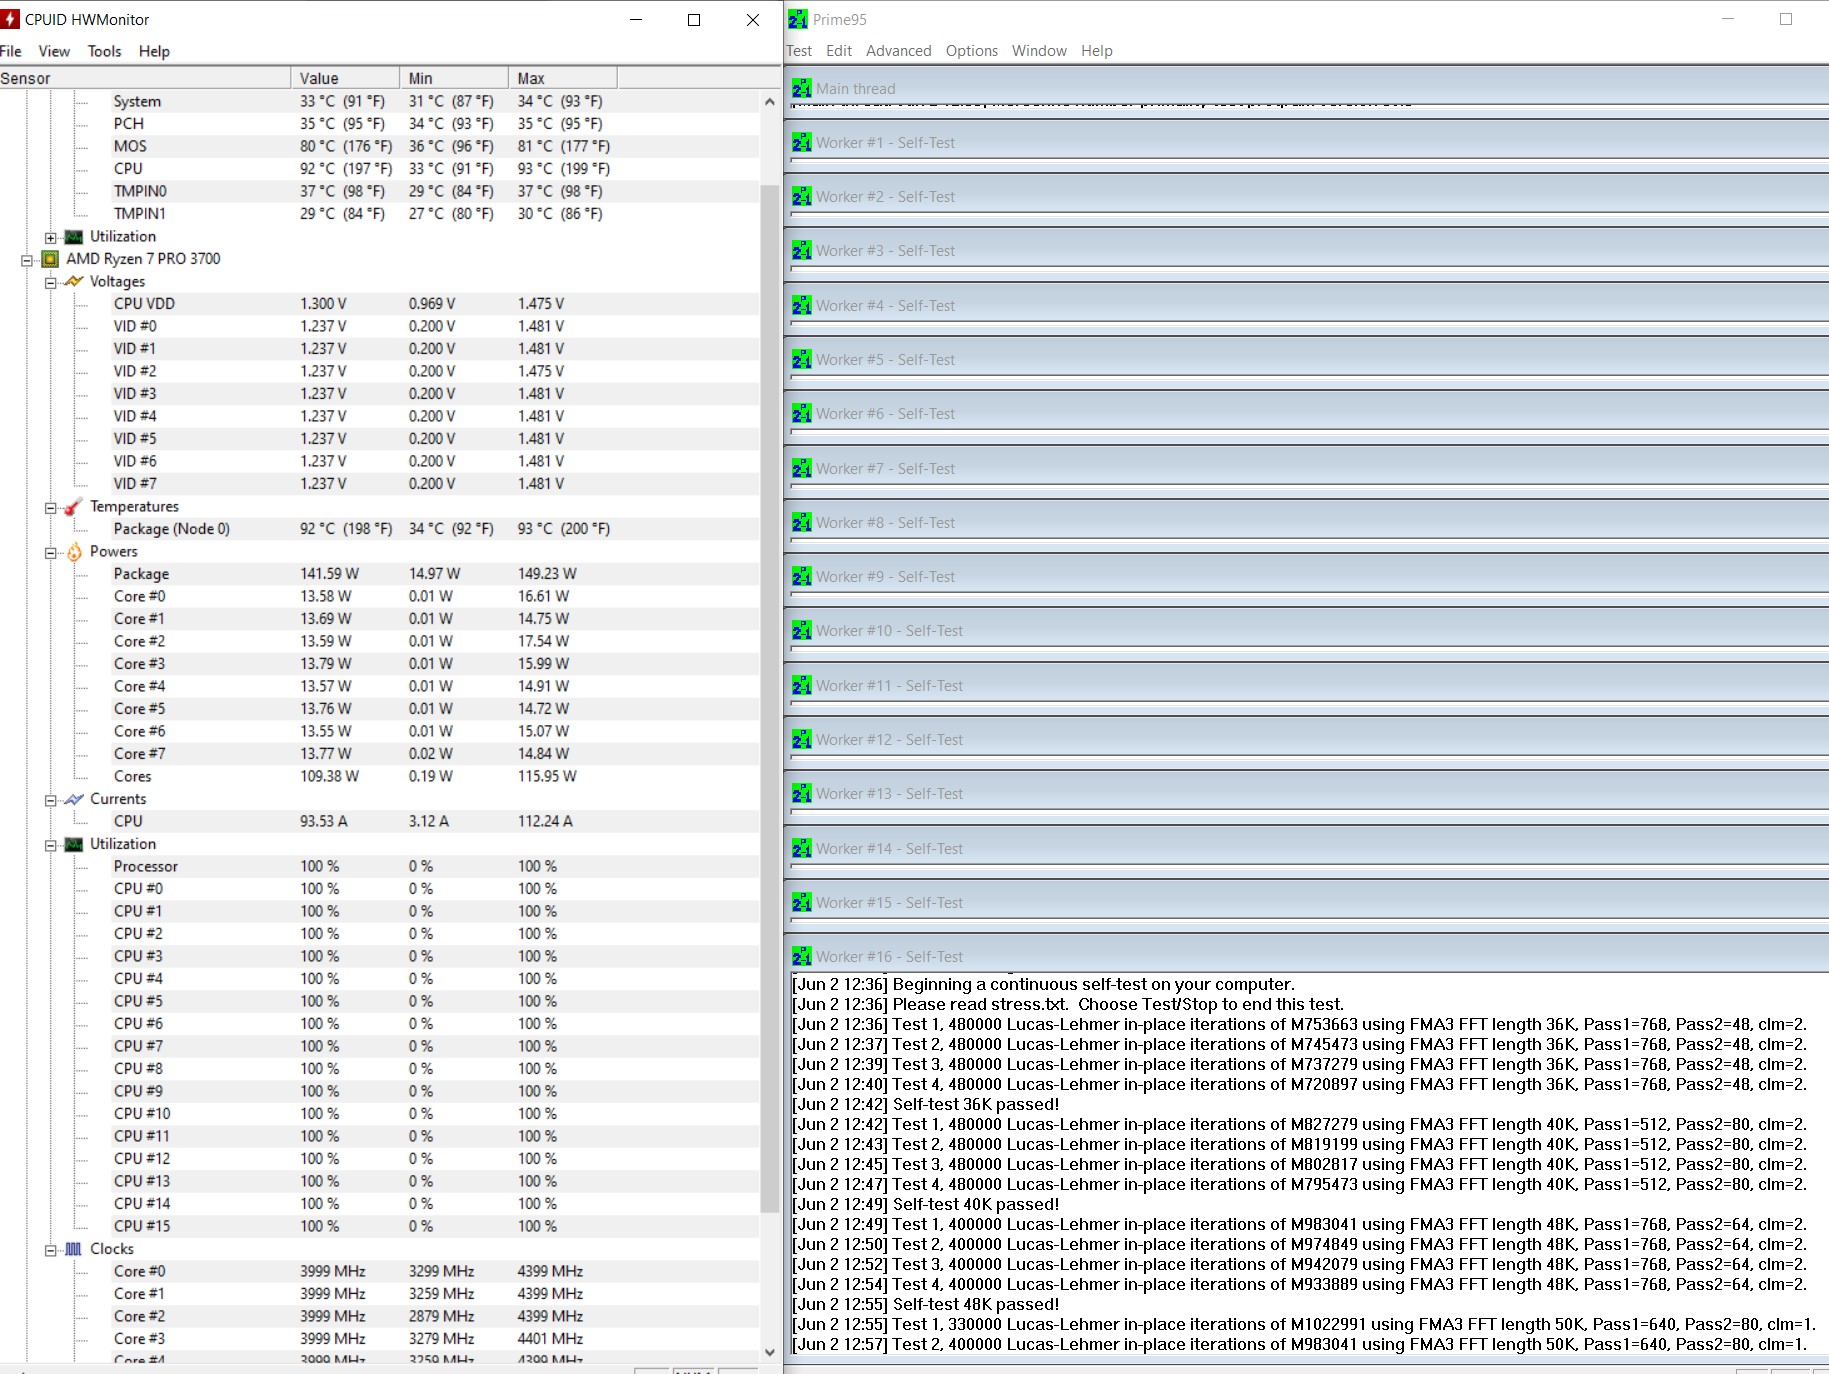Collapse the Temperatures section
The width and height of the screenshot is (1829, 1374).
[51, 507]
